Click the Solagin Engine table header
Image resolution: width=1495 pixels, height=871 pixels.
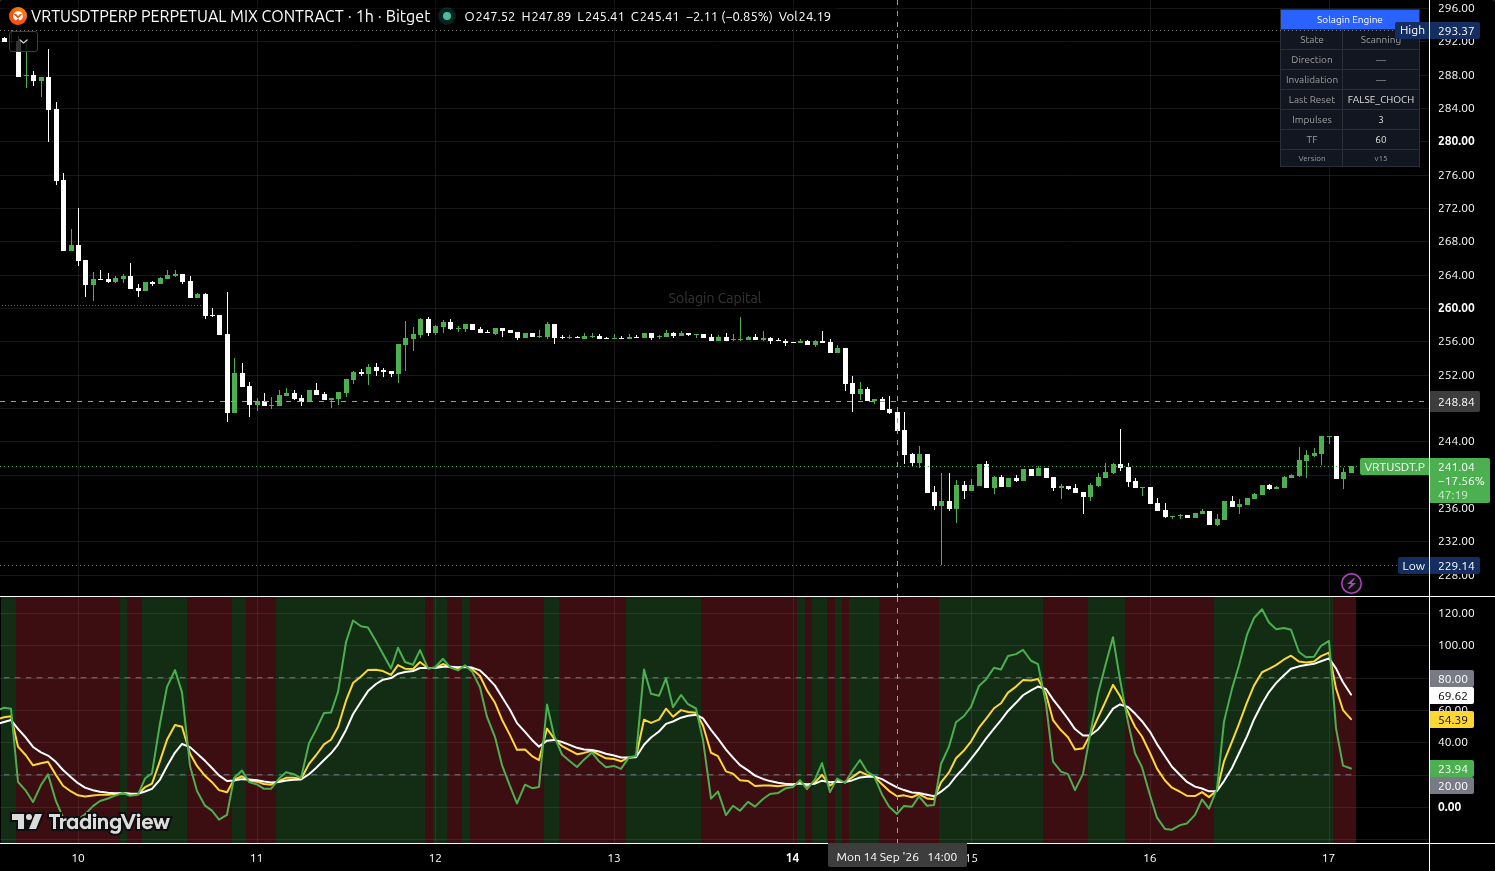(x=1349, y=20)
